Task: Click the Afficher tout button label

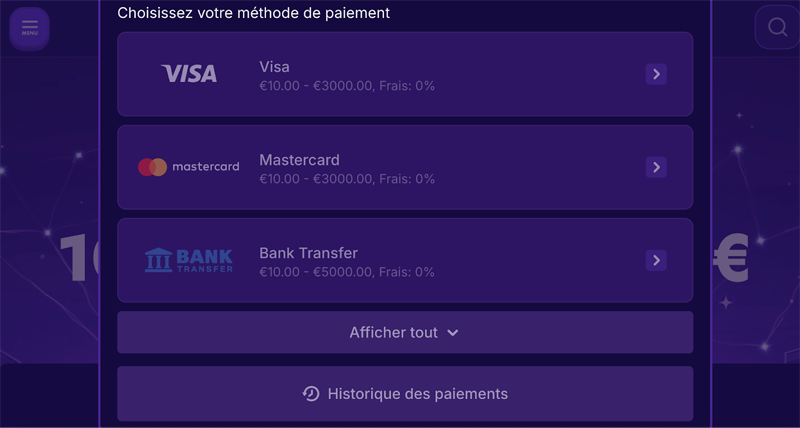Action: [x=393, y=333]
